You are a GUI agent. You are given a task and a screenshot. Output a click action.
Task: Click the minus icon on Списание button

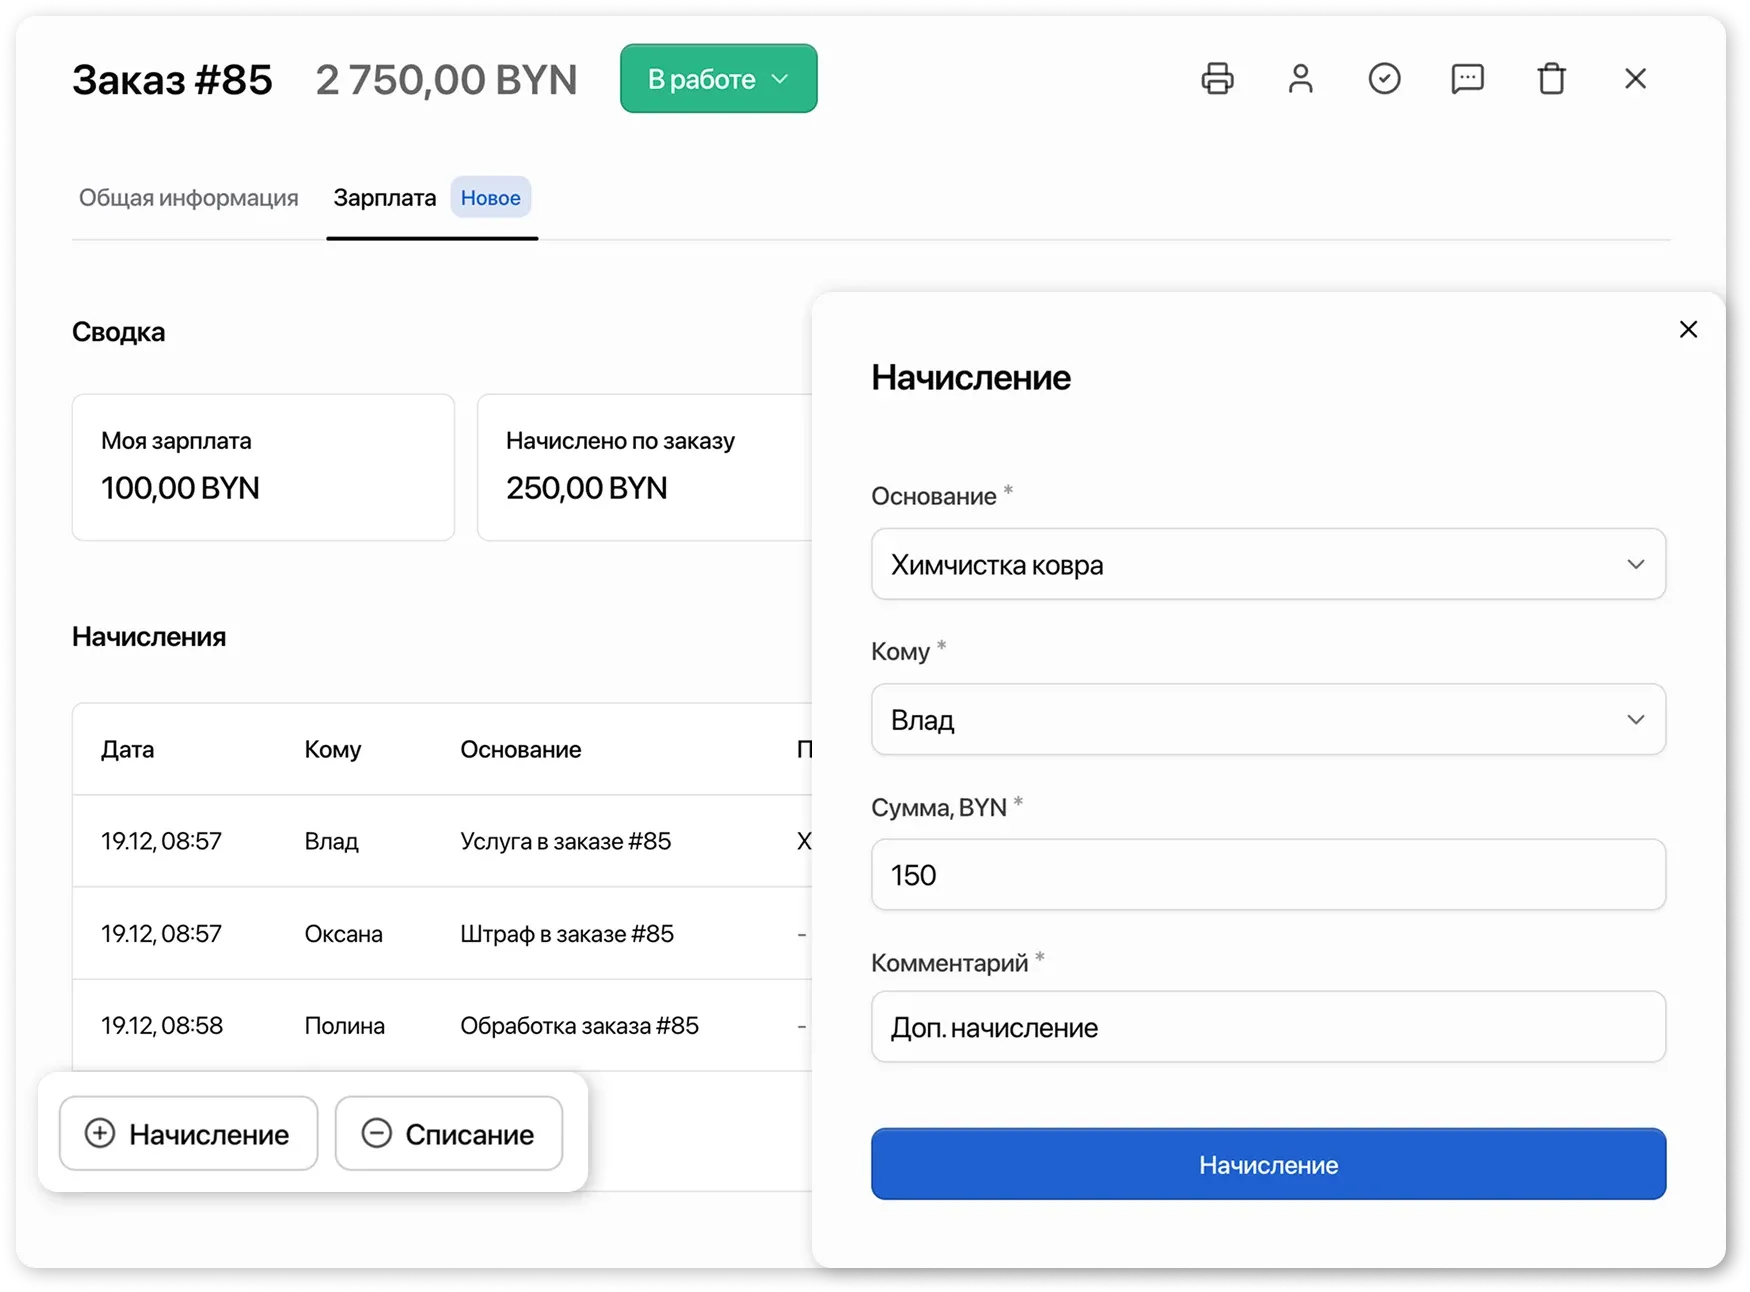pos(378,1134)
